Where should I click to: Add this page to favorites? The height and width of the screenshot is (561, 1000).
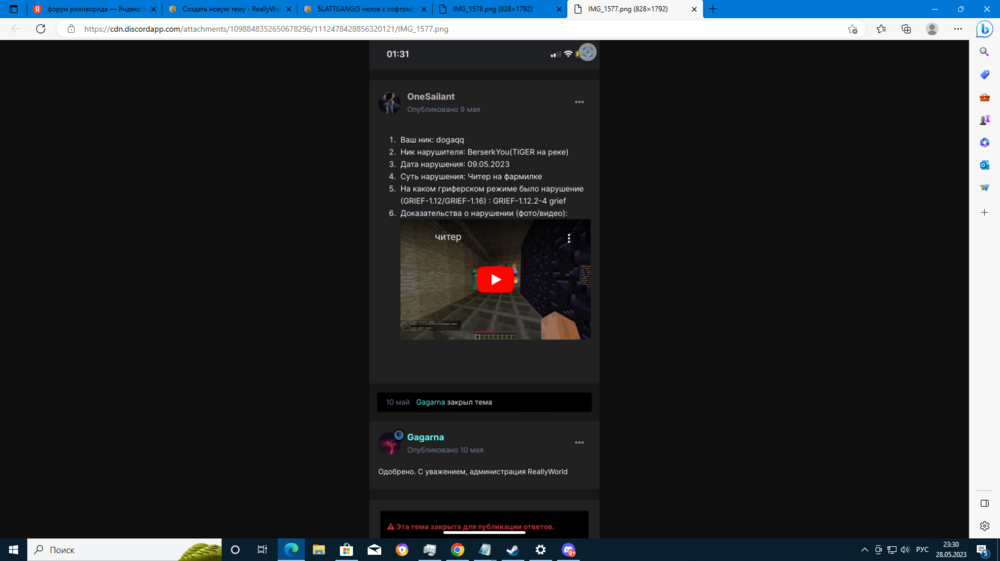coord(853,29)
